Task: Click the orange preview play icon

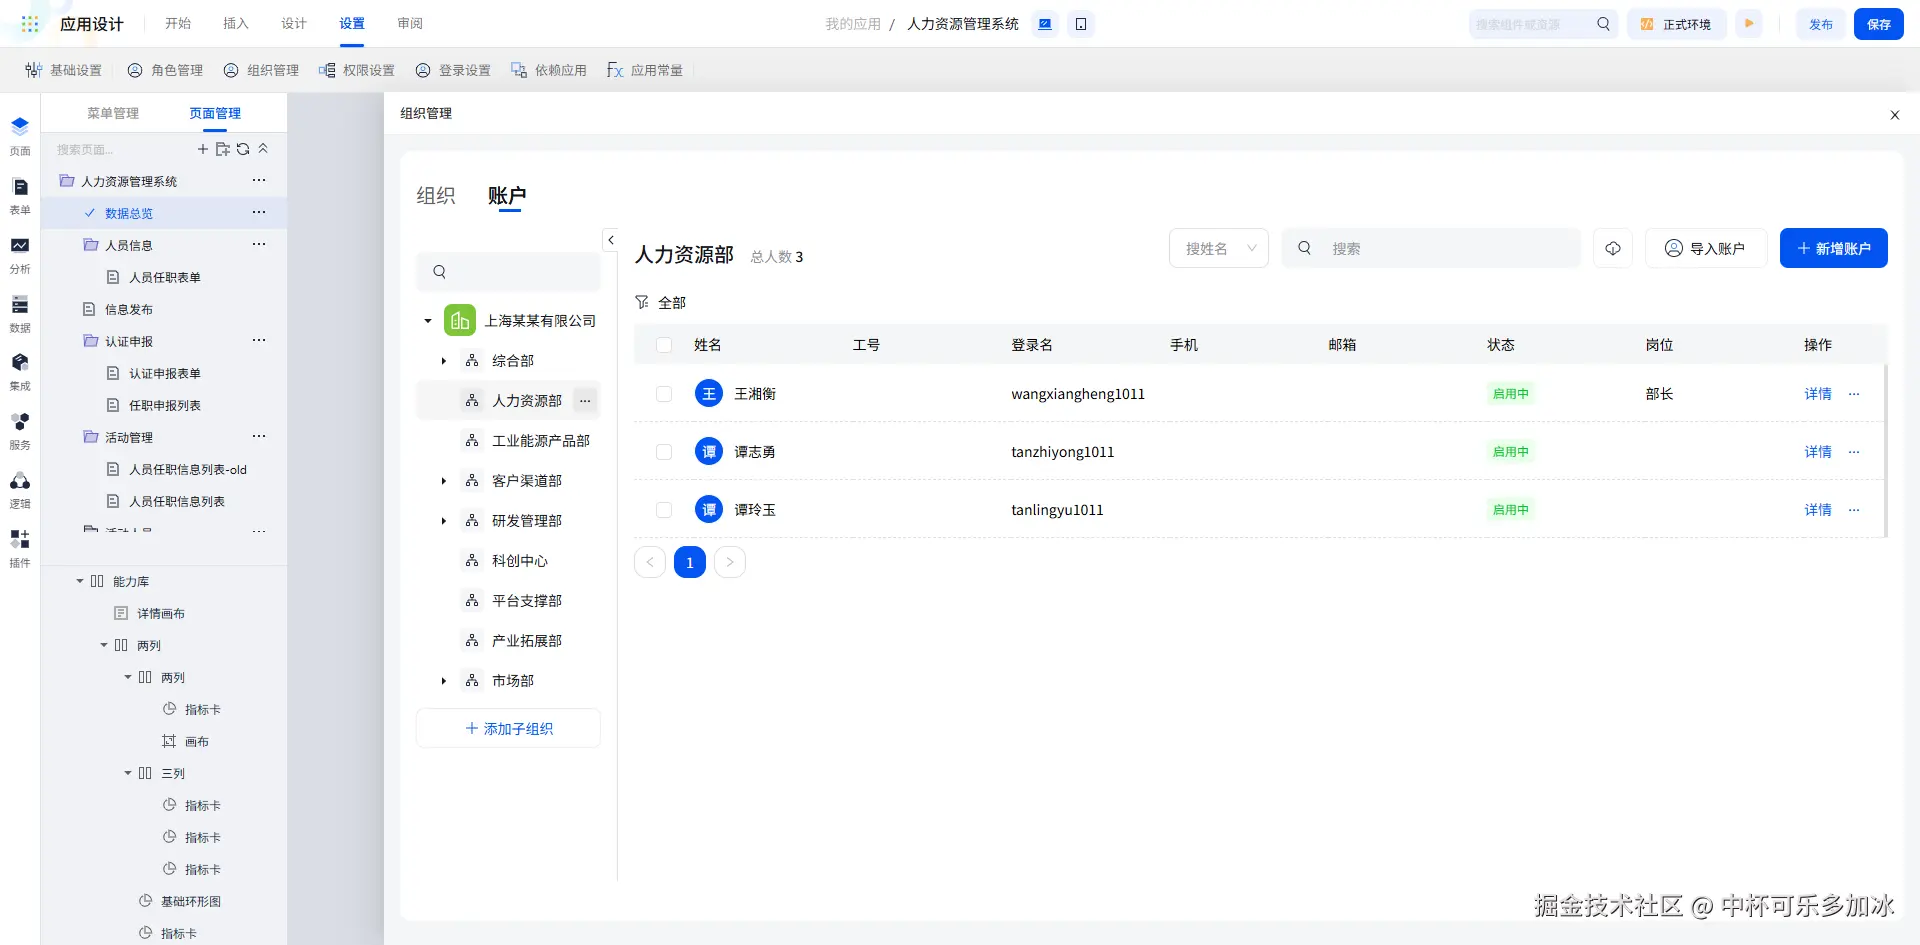Action: pyautogui.click(x=1749, y=24)
